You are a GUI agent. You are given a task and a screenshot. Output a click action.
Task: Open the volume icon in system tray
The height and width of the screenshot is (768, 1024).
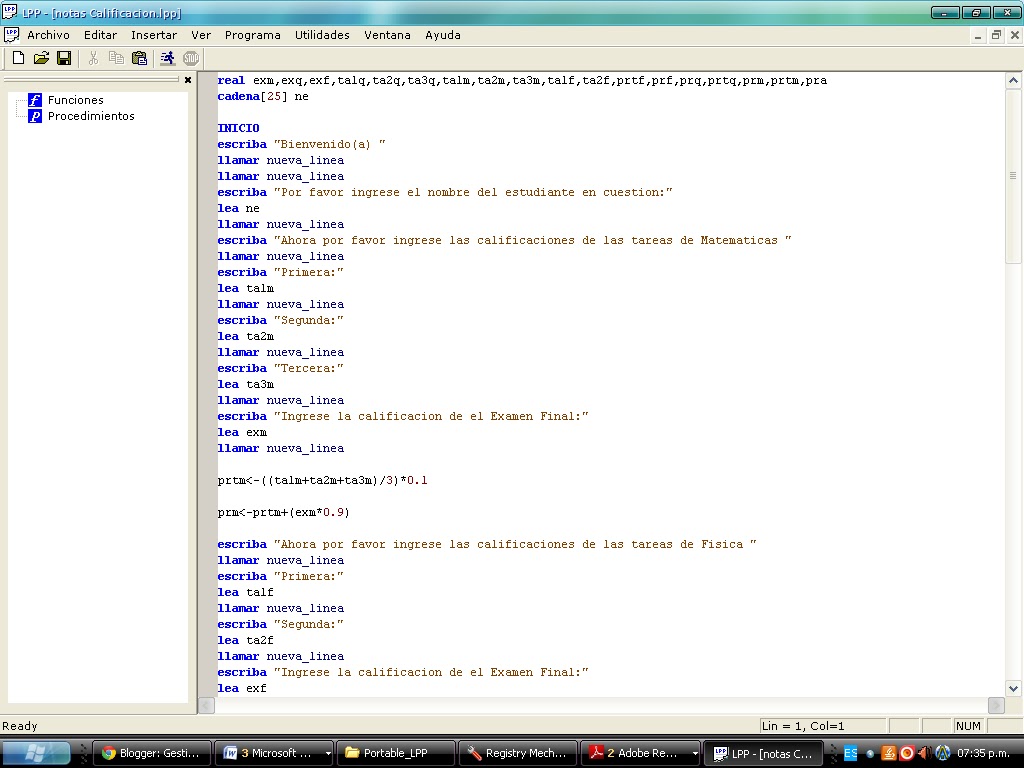tap(925, 753)
